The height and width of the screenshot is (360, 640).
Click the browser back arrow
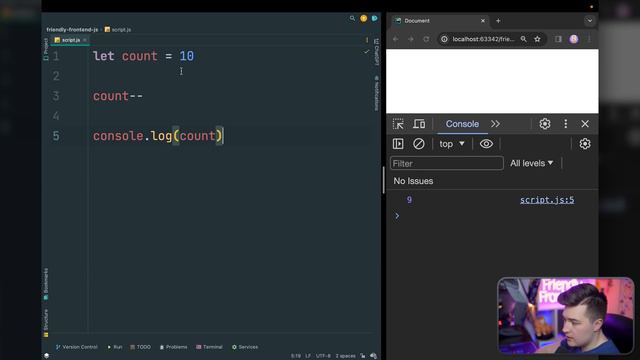[x=395, y=39]
